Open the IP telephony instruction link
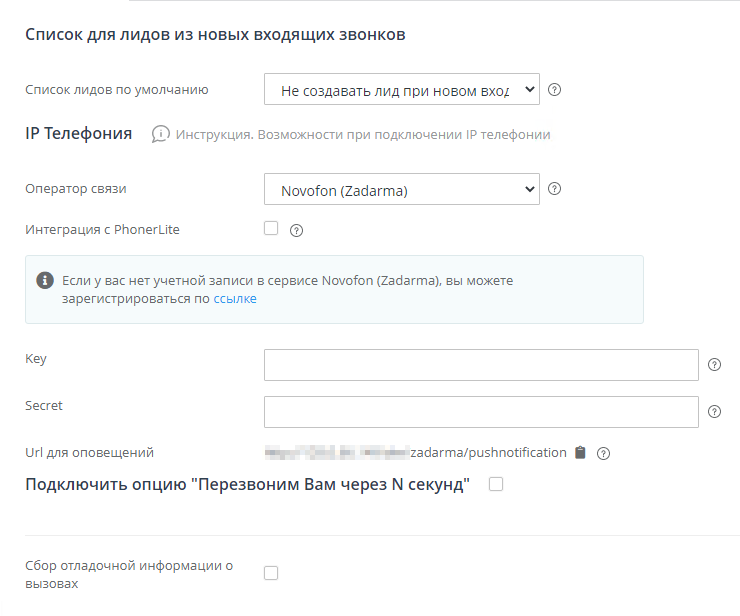 pos(363,135)
